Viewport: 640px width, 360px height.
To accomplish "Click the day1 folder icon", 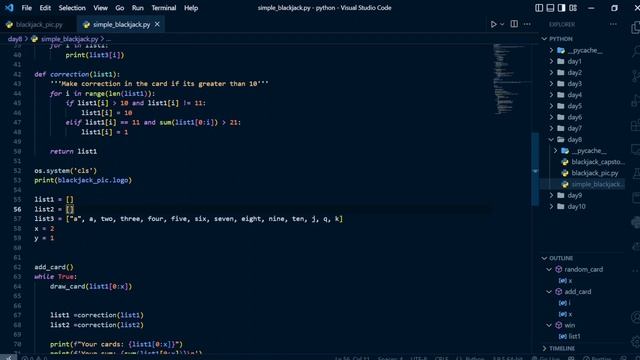I will point(561,61).
